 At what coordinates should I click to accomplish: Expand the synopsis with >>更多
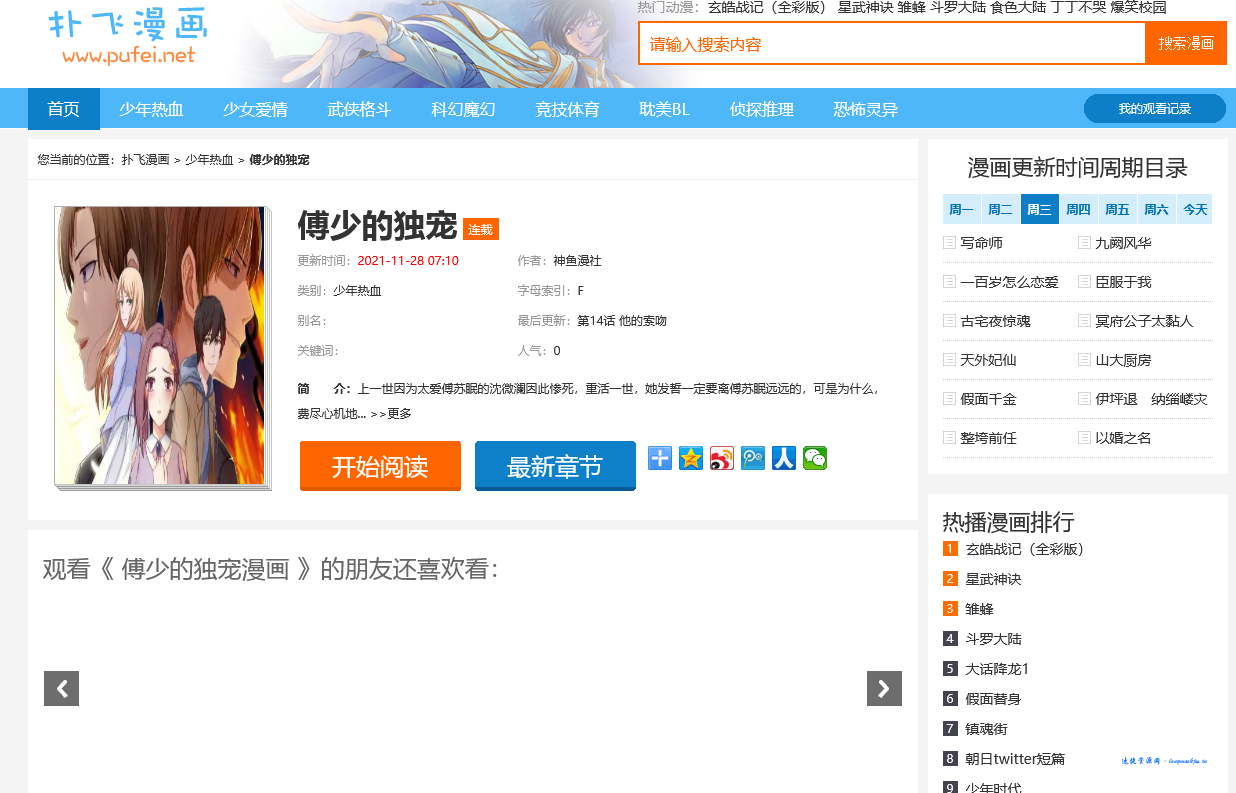coord(391,413)
